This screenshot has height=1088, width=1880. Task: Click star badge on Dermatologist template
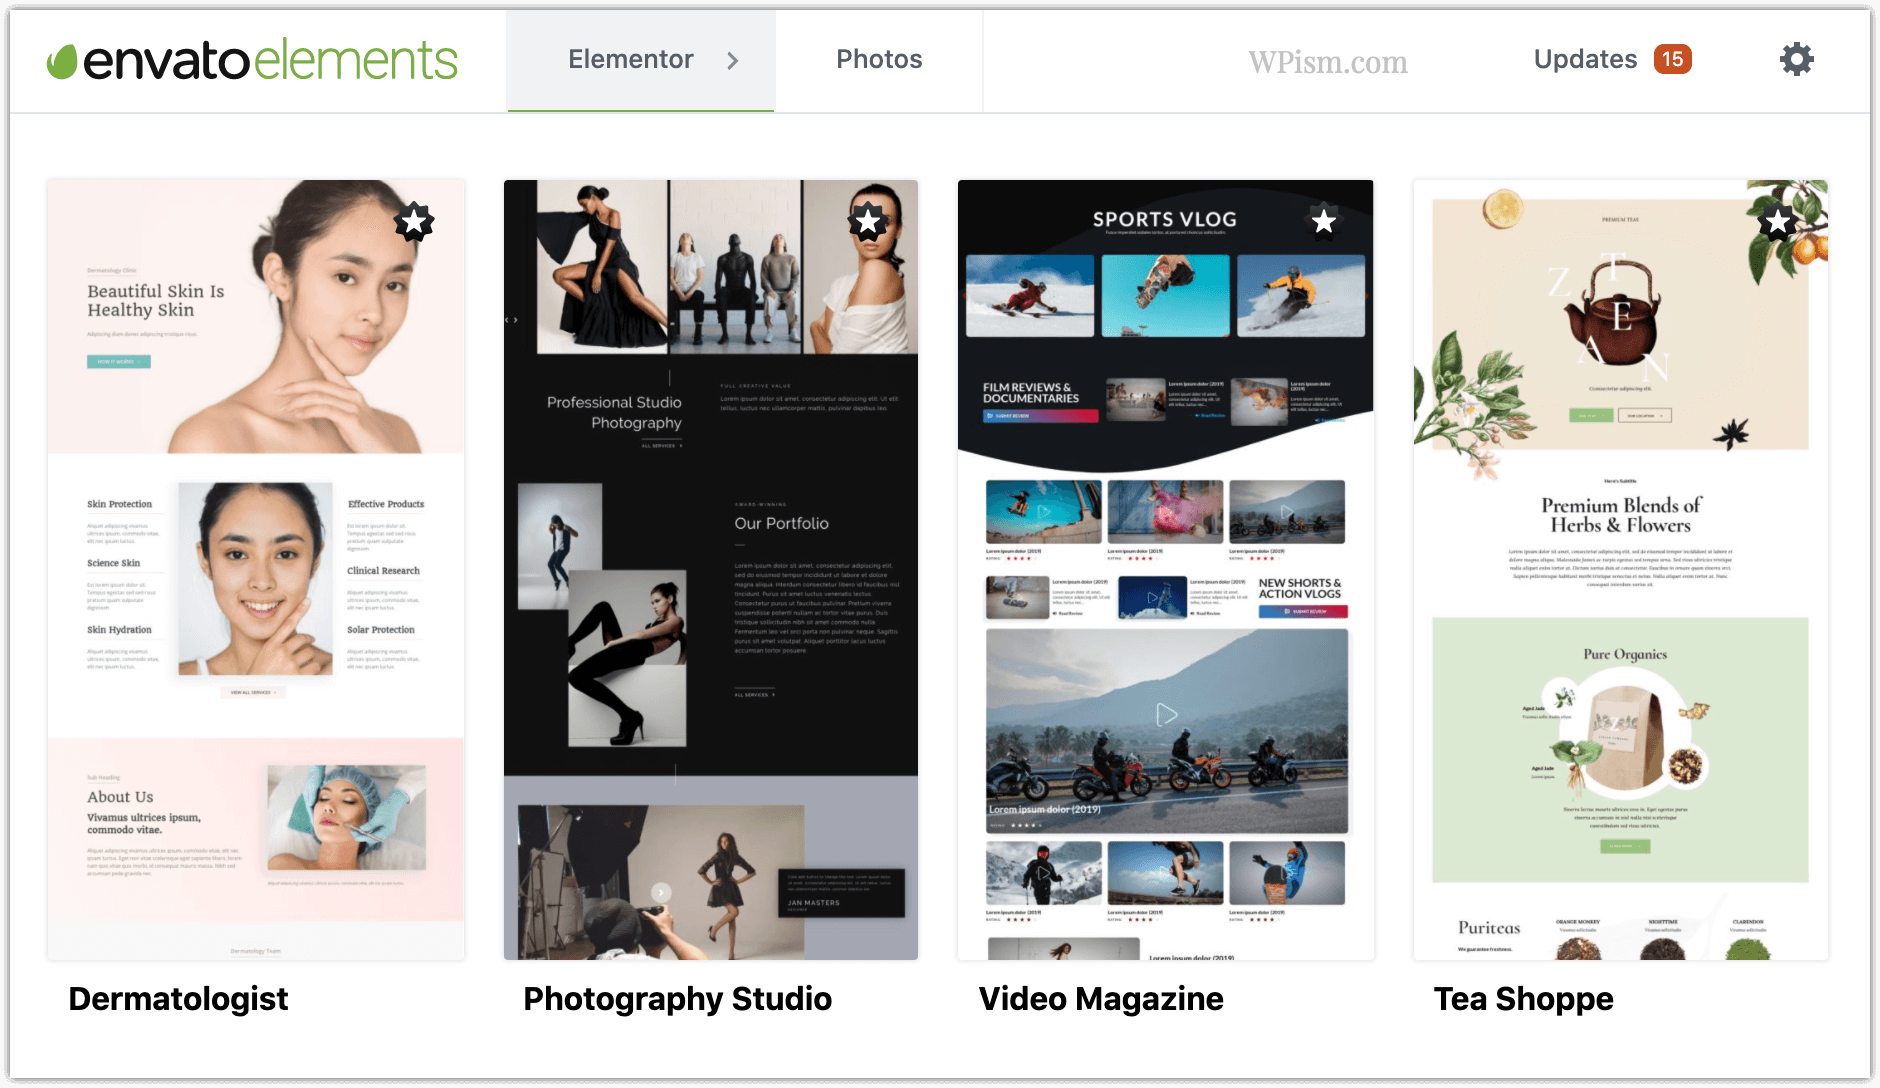click(x=414, y=221)
